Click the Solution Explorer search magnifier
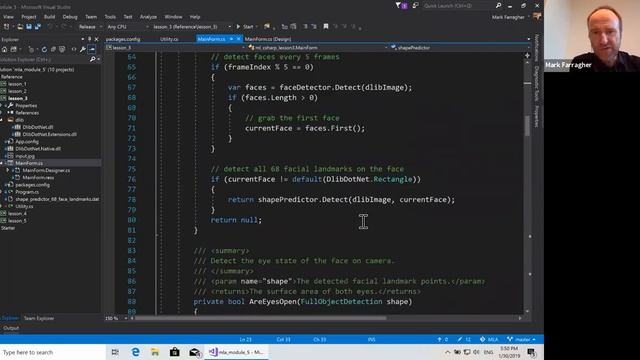This screenshot has height=360, width=640. [93, 60]
